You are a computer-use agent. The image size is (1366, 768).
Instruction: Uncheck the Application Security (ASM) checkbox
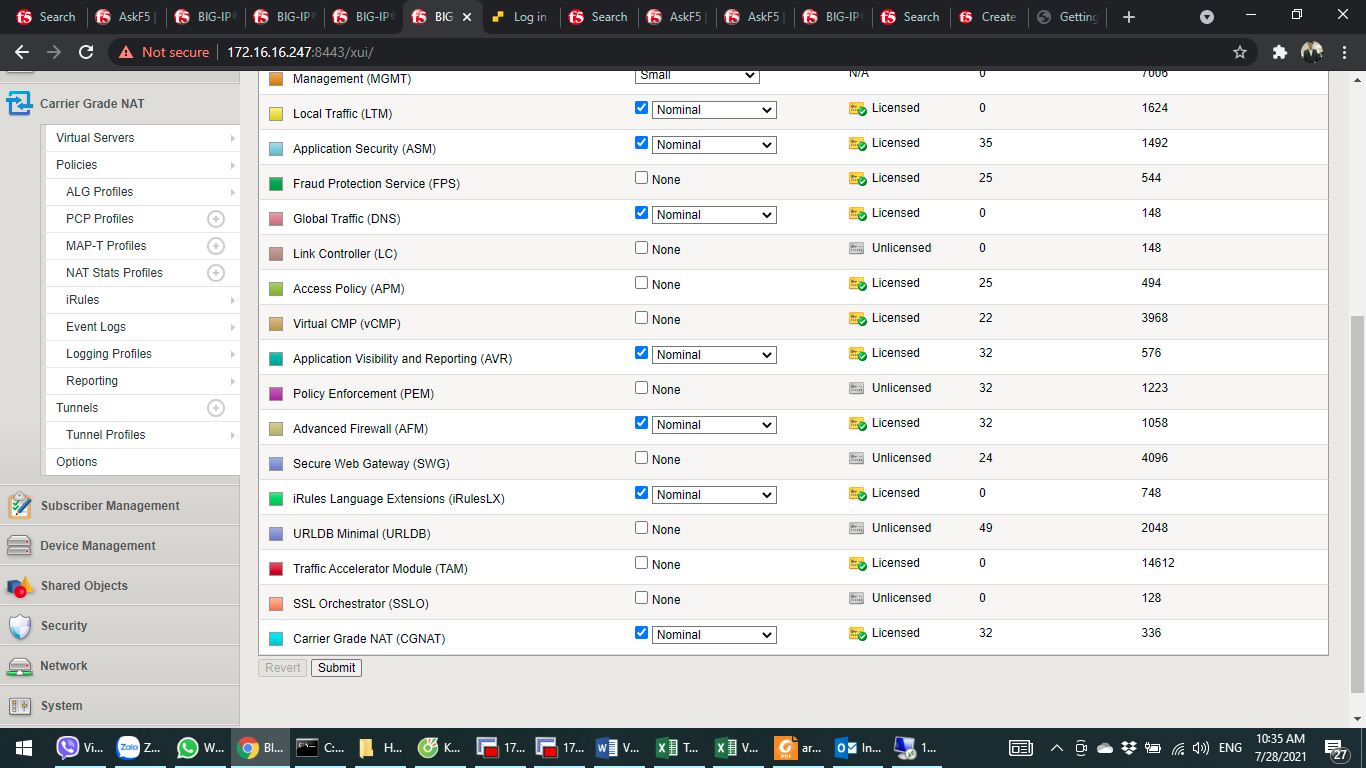642,143
